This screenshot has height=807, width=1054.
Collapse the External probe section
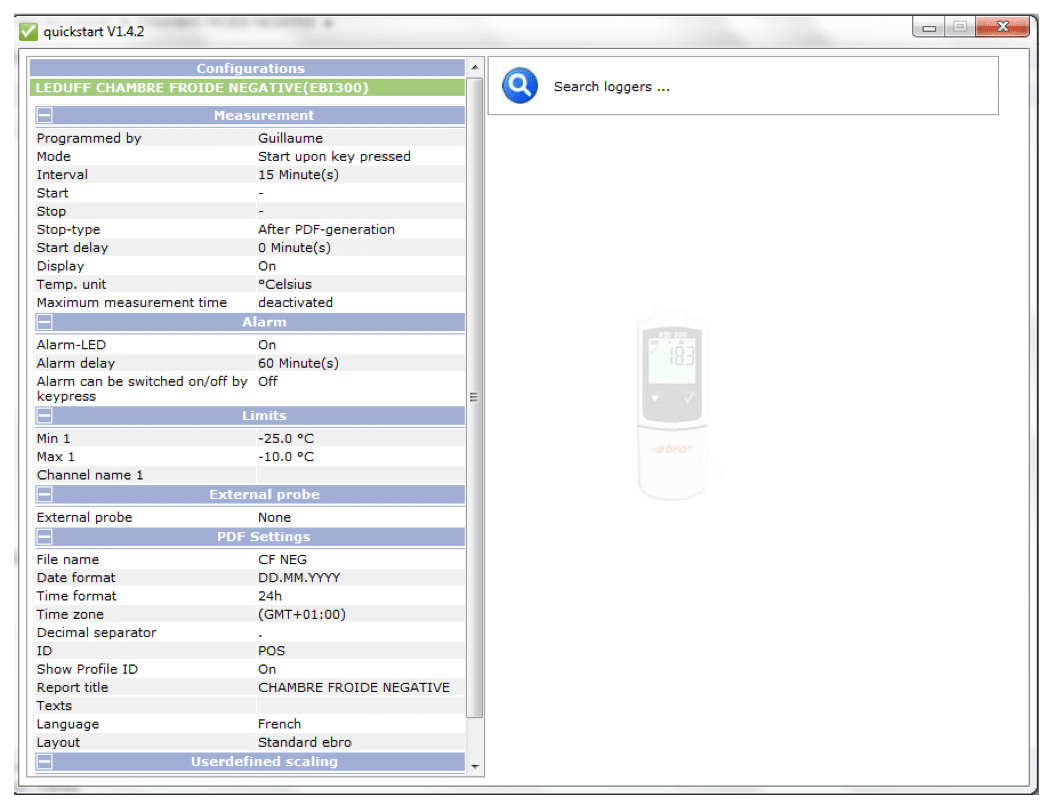coord(45,495)
